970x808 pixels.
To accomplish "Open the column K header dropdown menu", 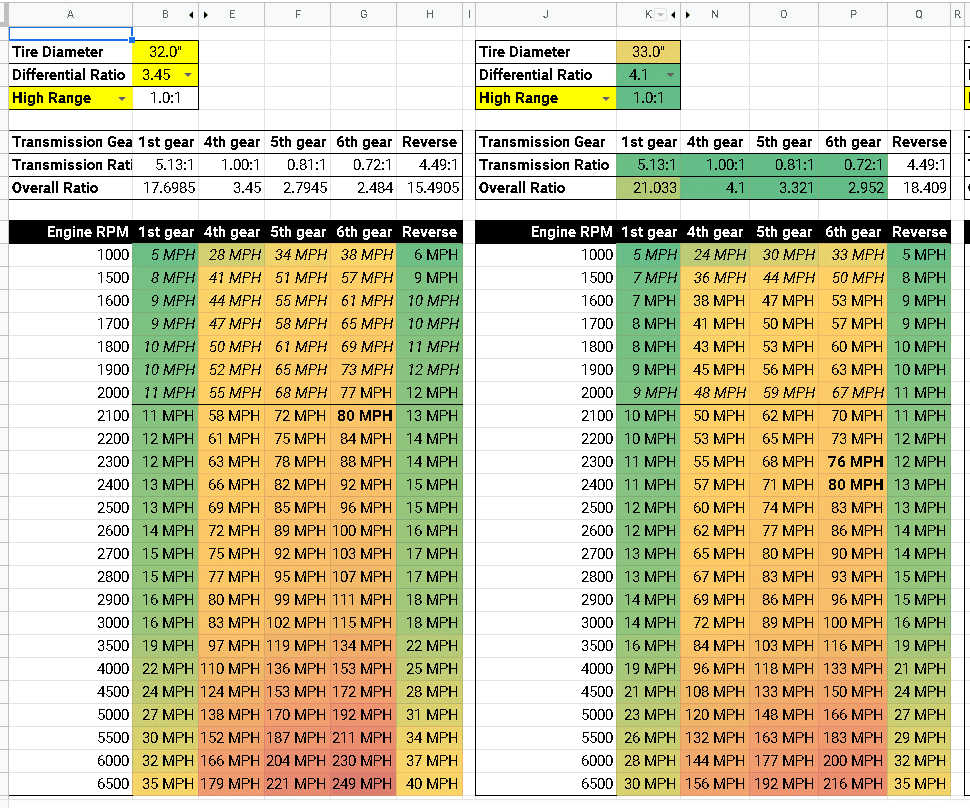I will point(661,14).
